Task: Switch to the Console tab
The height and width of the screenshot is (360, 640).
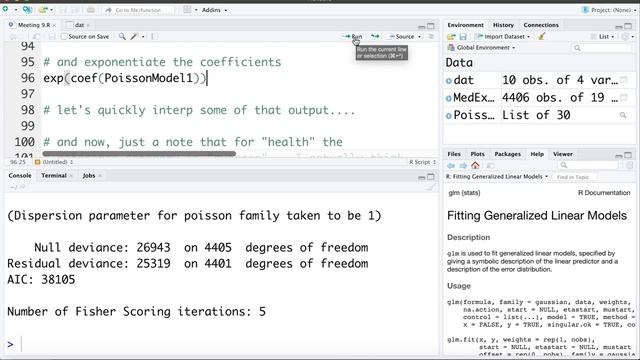Action: [x=20, y=176]
